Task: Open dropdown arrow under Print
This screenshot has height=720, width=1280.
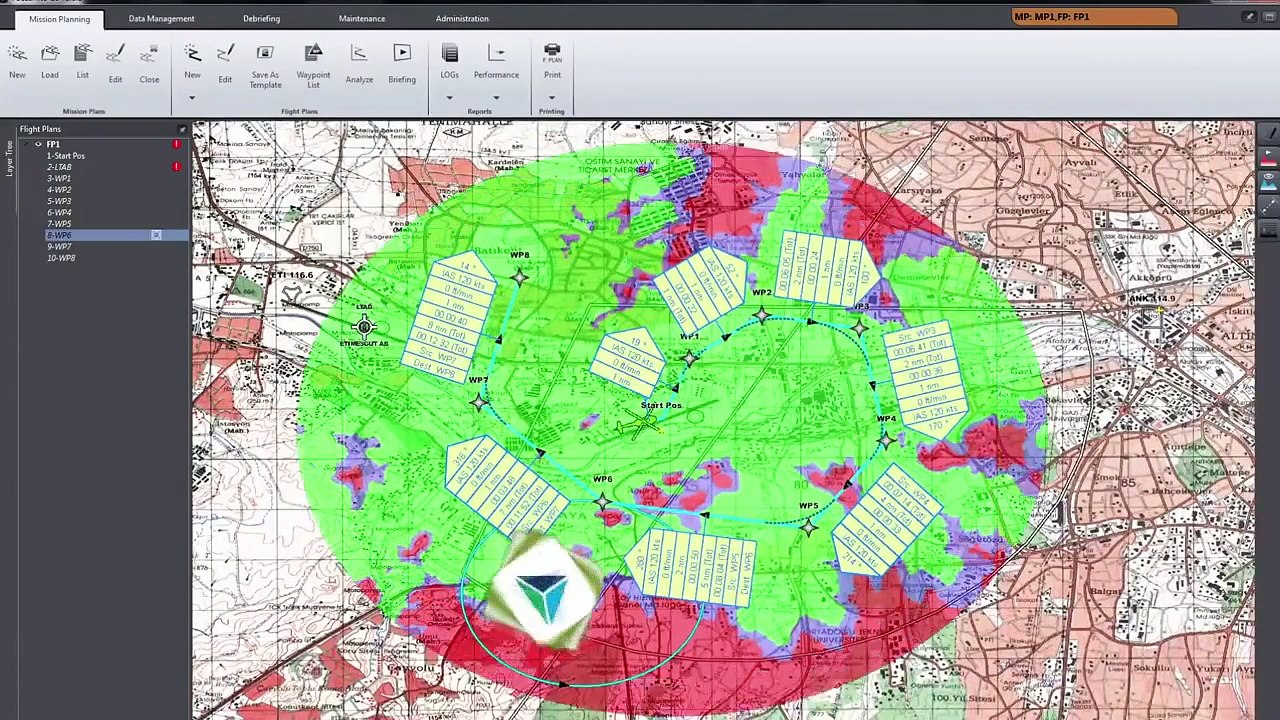Action: click(552, 98)
